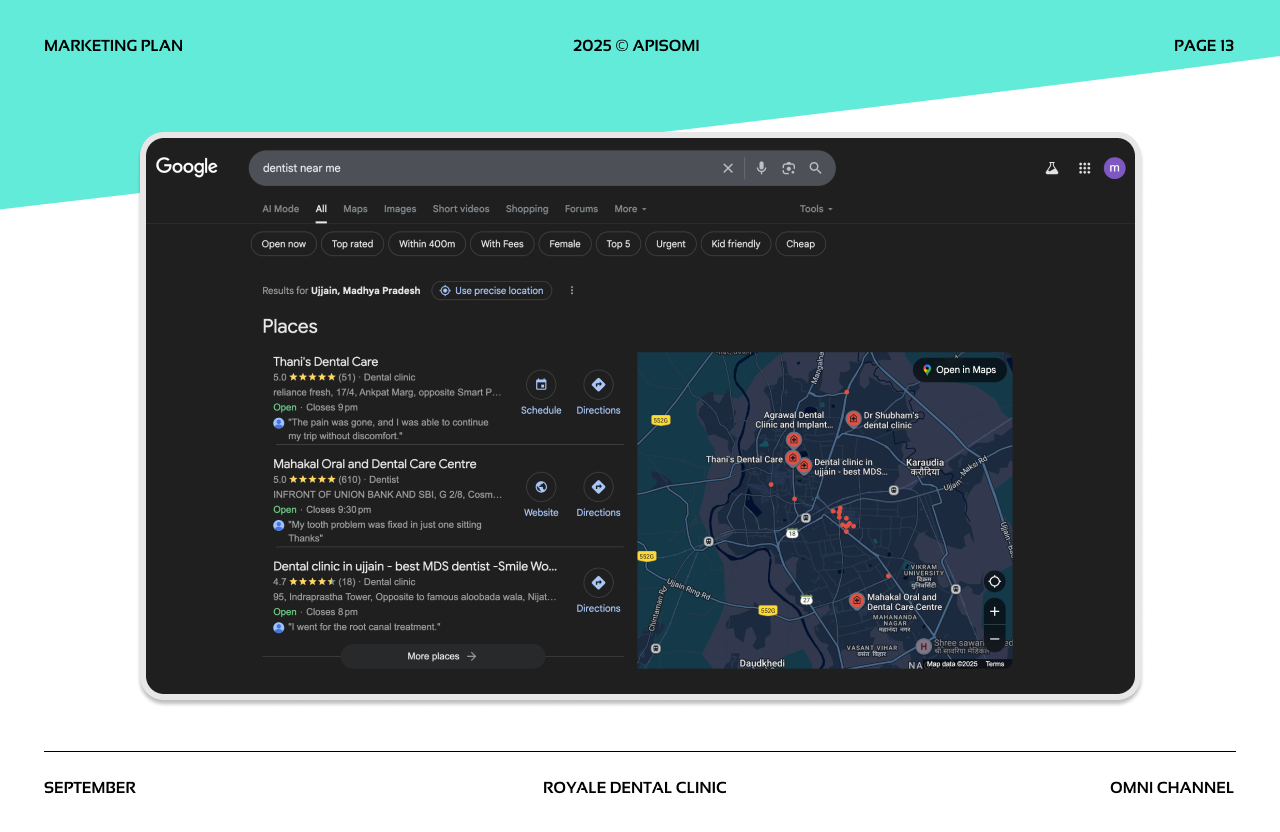
Task: Click the More places button
Action: (x=442, y=656)
